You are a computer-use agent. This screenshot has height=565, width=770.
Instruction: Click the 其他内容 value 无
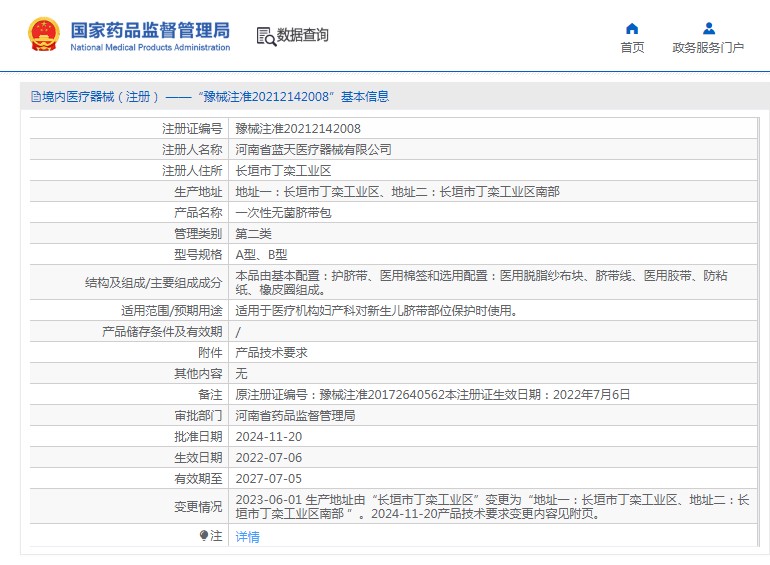coord(241,374)
